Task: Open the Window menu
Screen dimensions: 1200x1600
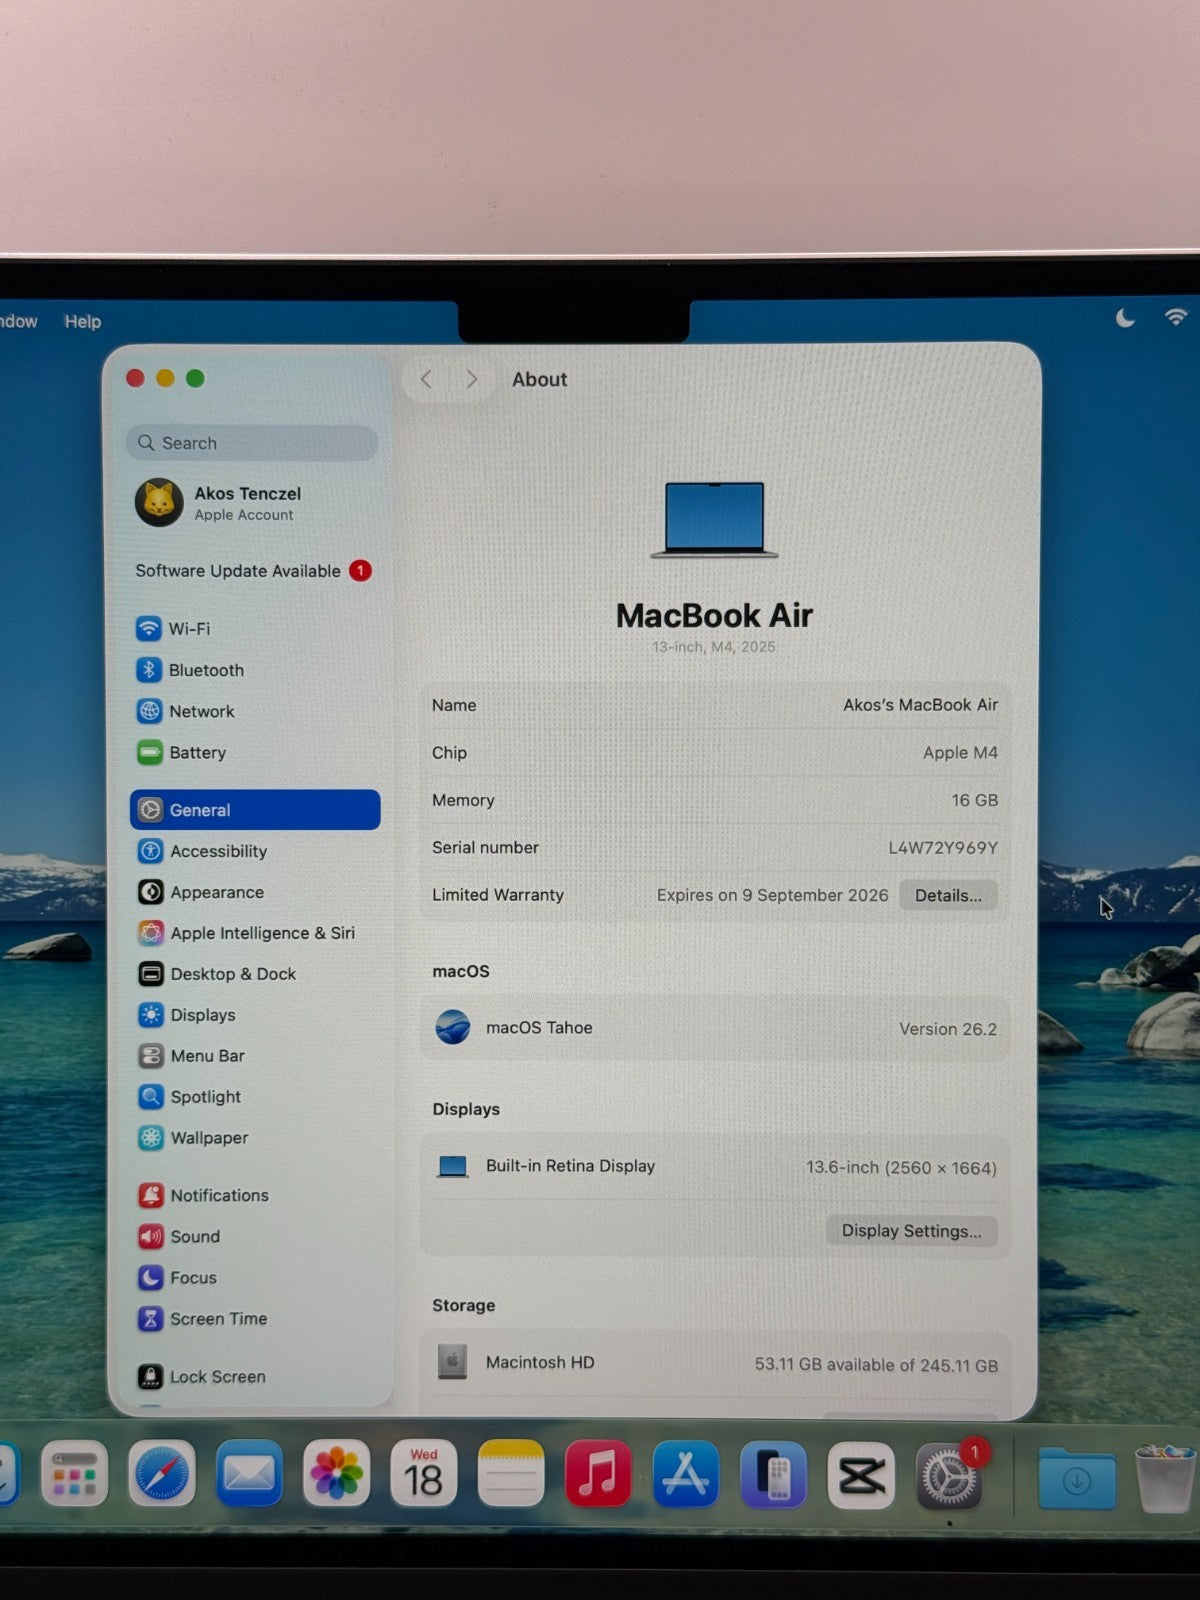Action: point(18,321)
